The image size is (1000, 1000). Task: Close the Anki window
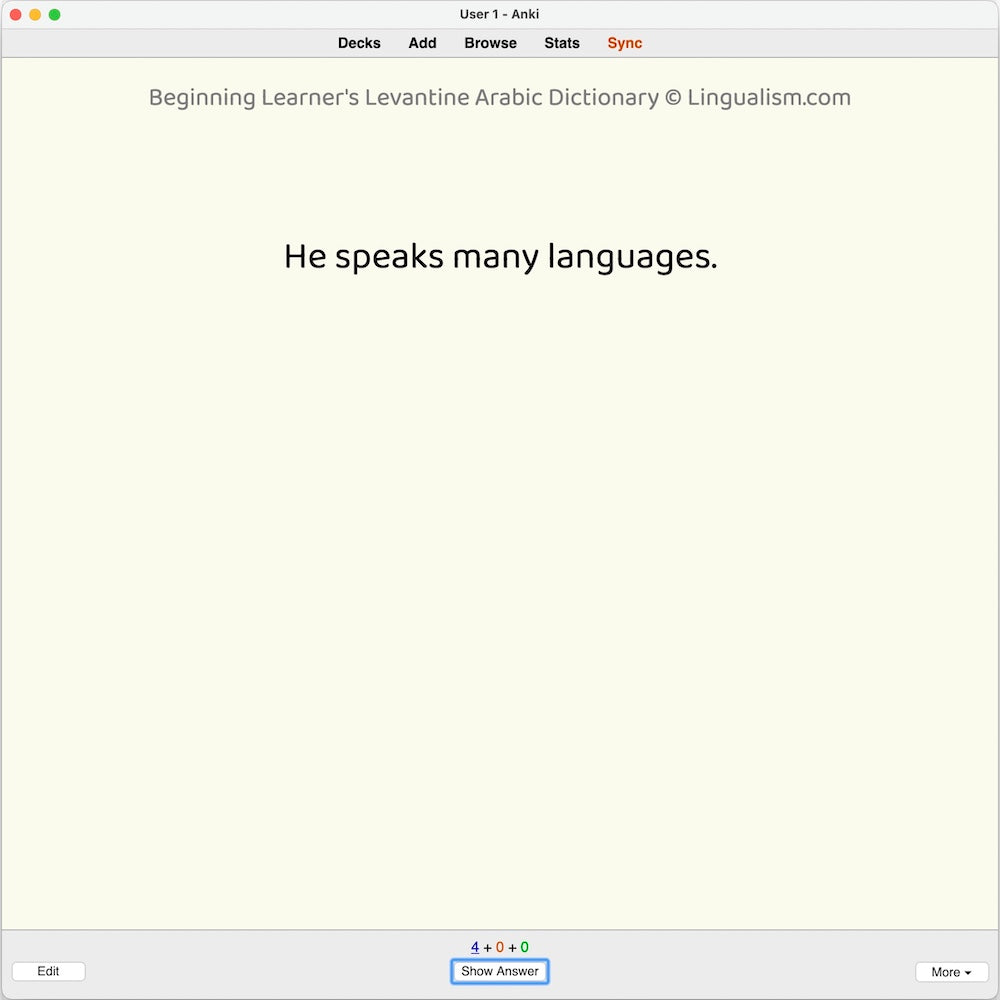15,14
